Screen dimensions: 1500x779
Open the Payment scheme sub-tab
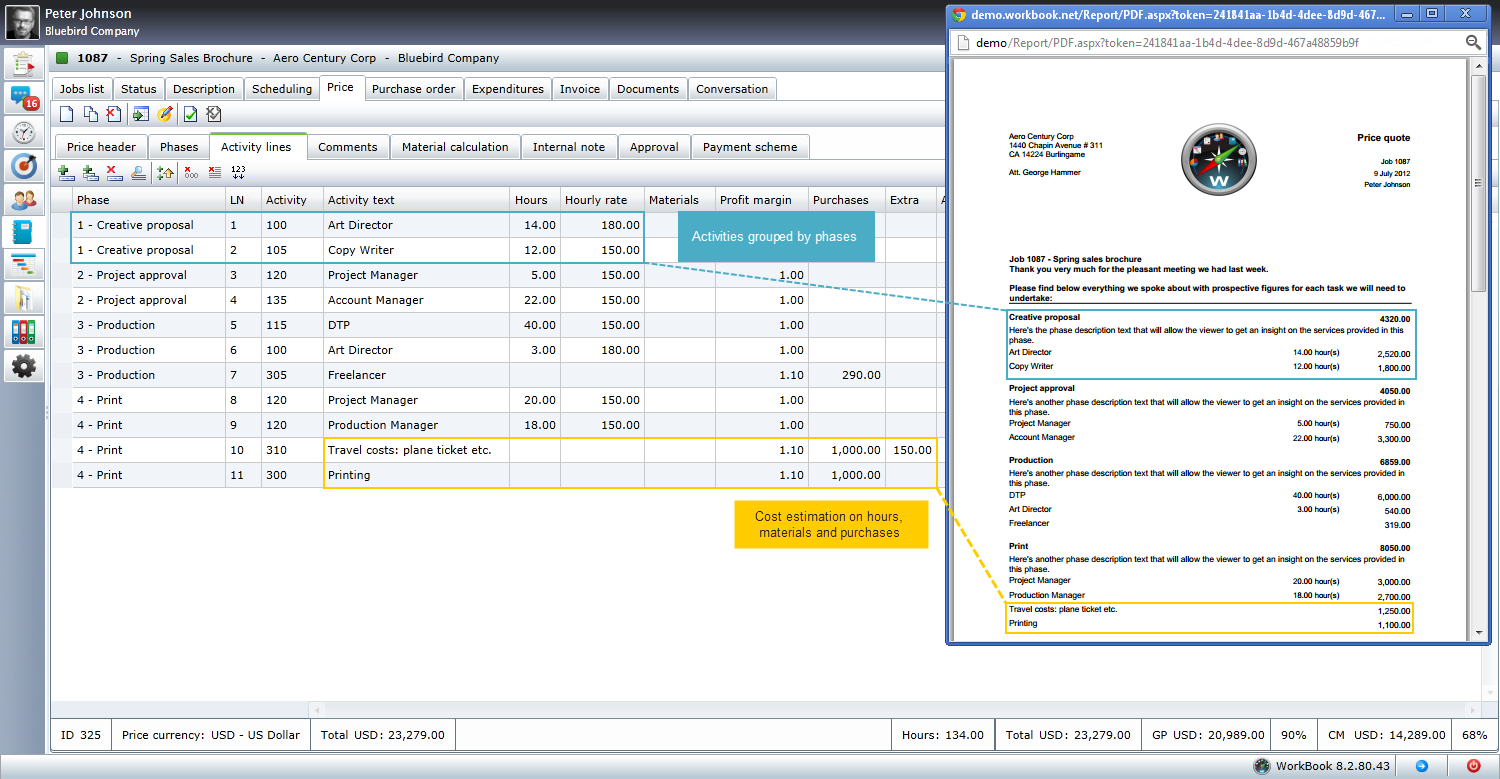tap(749, 147)
